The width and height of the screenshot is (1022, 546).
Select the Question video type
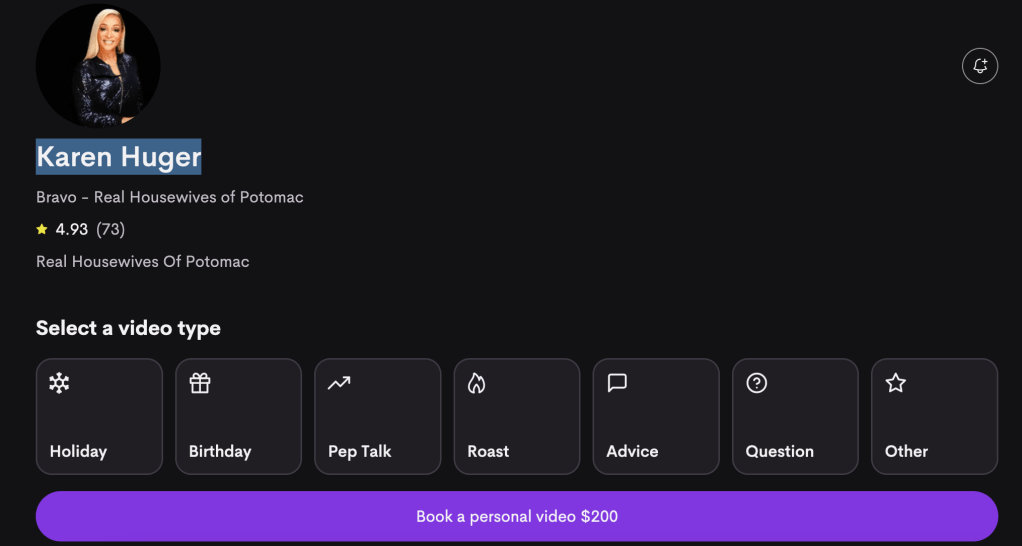[795, 416]
